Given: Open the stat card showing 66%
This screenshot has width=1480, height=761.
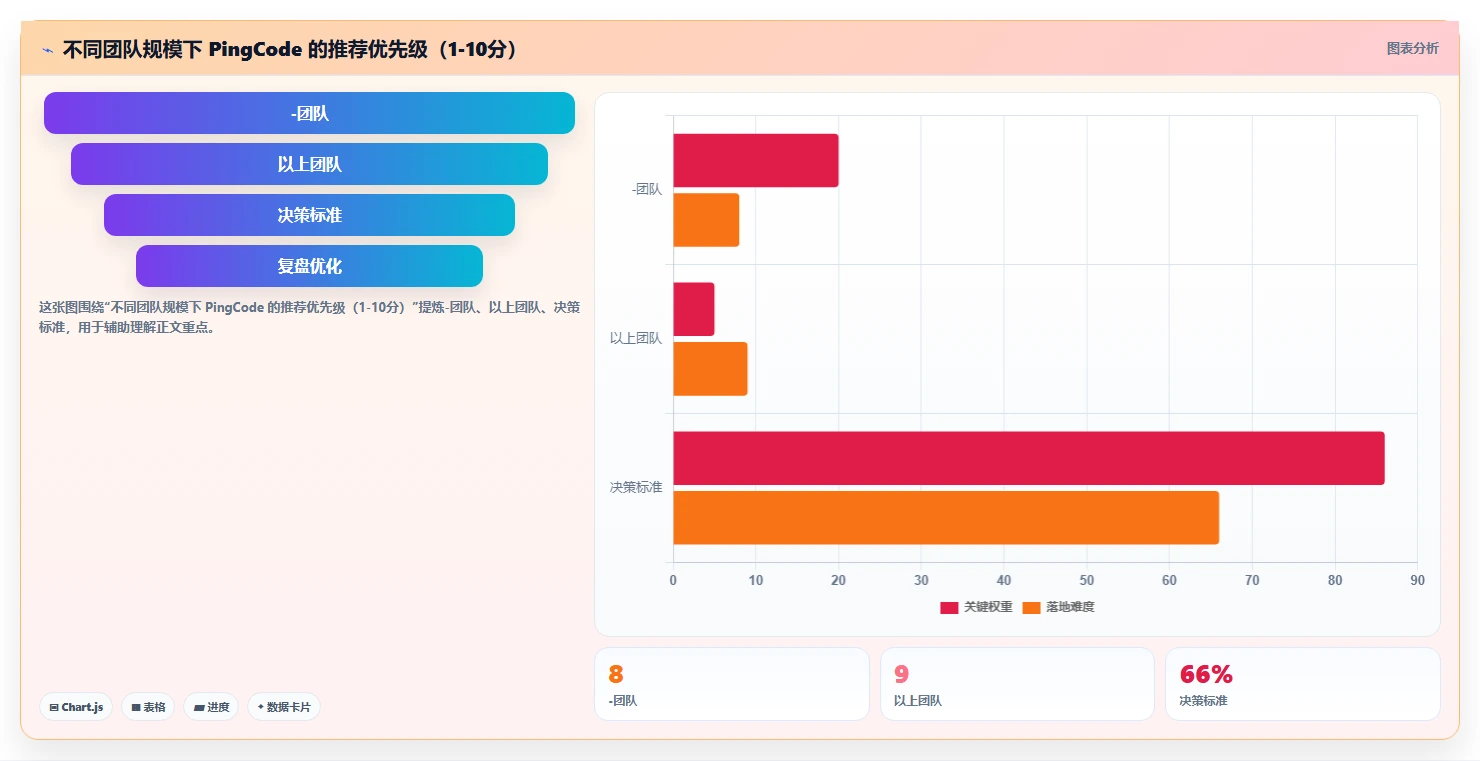Looking at the screenshot, I should coord(1303,684).
